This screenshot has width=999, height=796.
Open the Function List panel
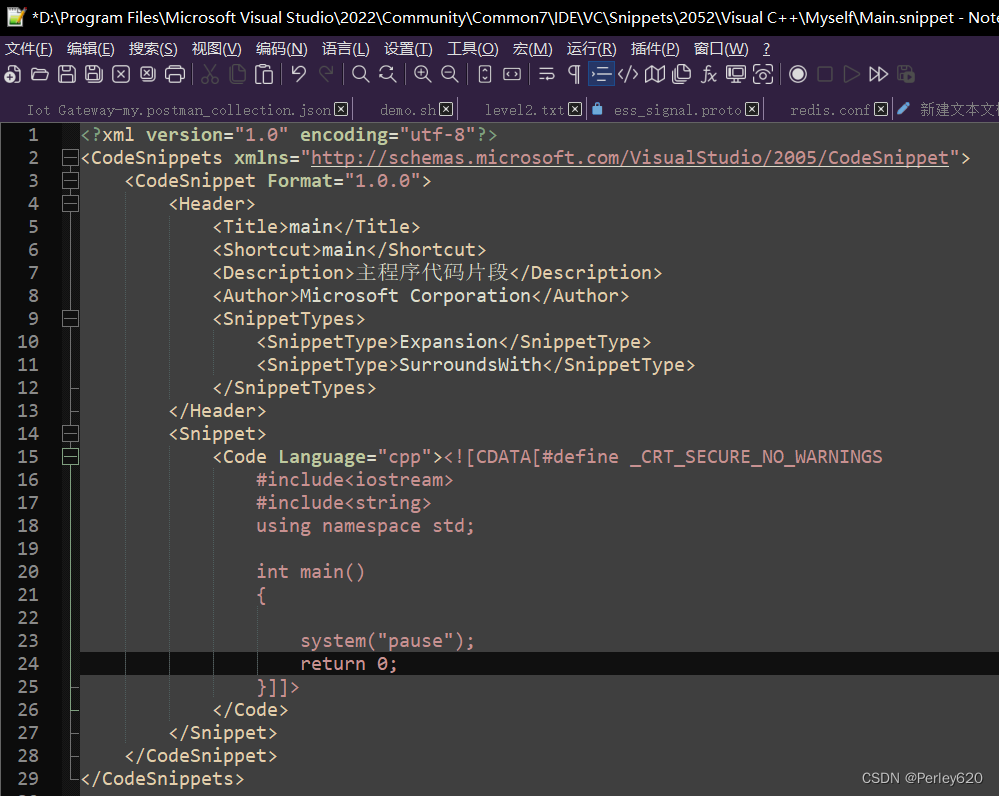(x=708, y=75)
